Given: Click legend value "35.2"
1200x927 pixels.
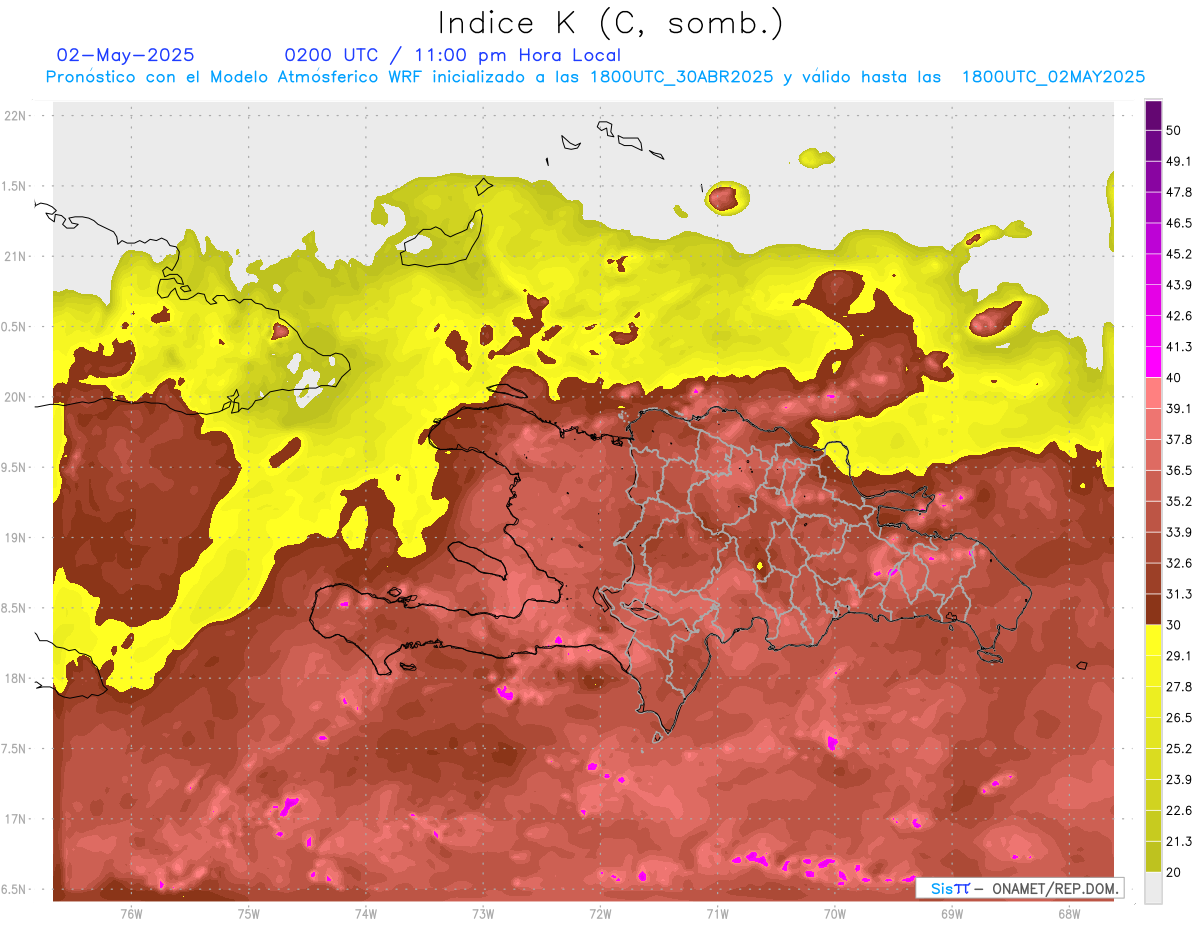Looking at the screenshot, I should [1178, 501].
